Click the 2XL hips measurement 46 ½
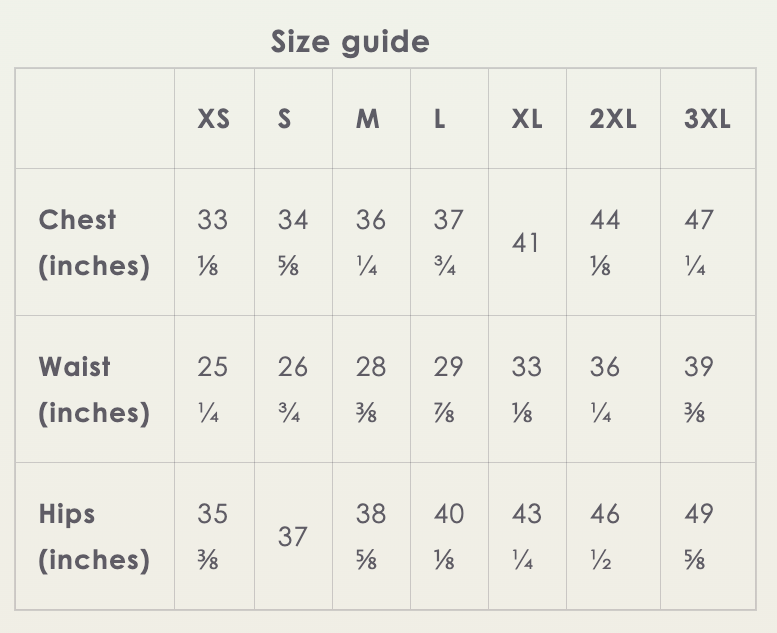 pyautogui.click(x=604, y=537)
